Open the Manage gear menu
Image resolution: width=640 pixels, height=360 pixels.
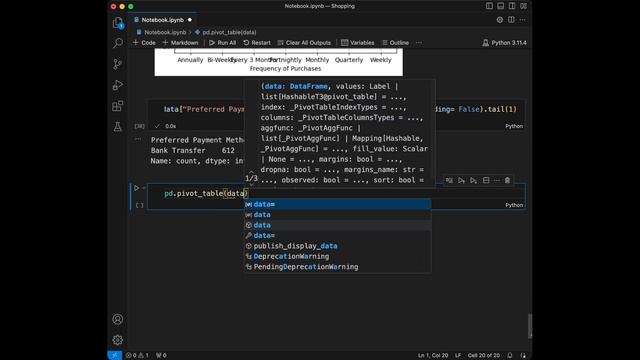coord(118,340)
